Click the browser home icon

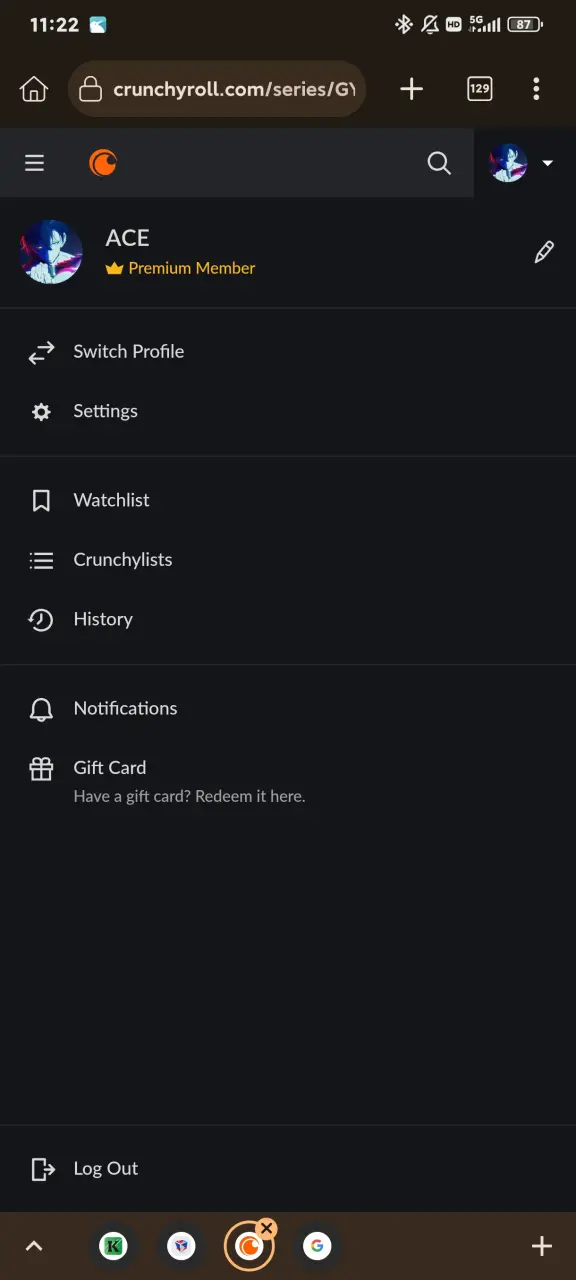pos(34,89)
